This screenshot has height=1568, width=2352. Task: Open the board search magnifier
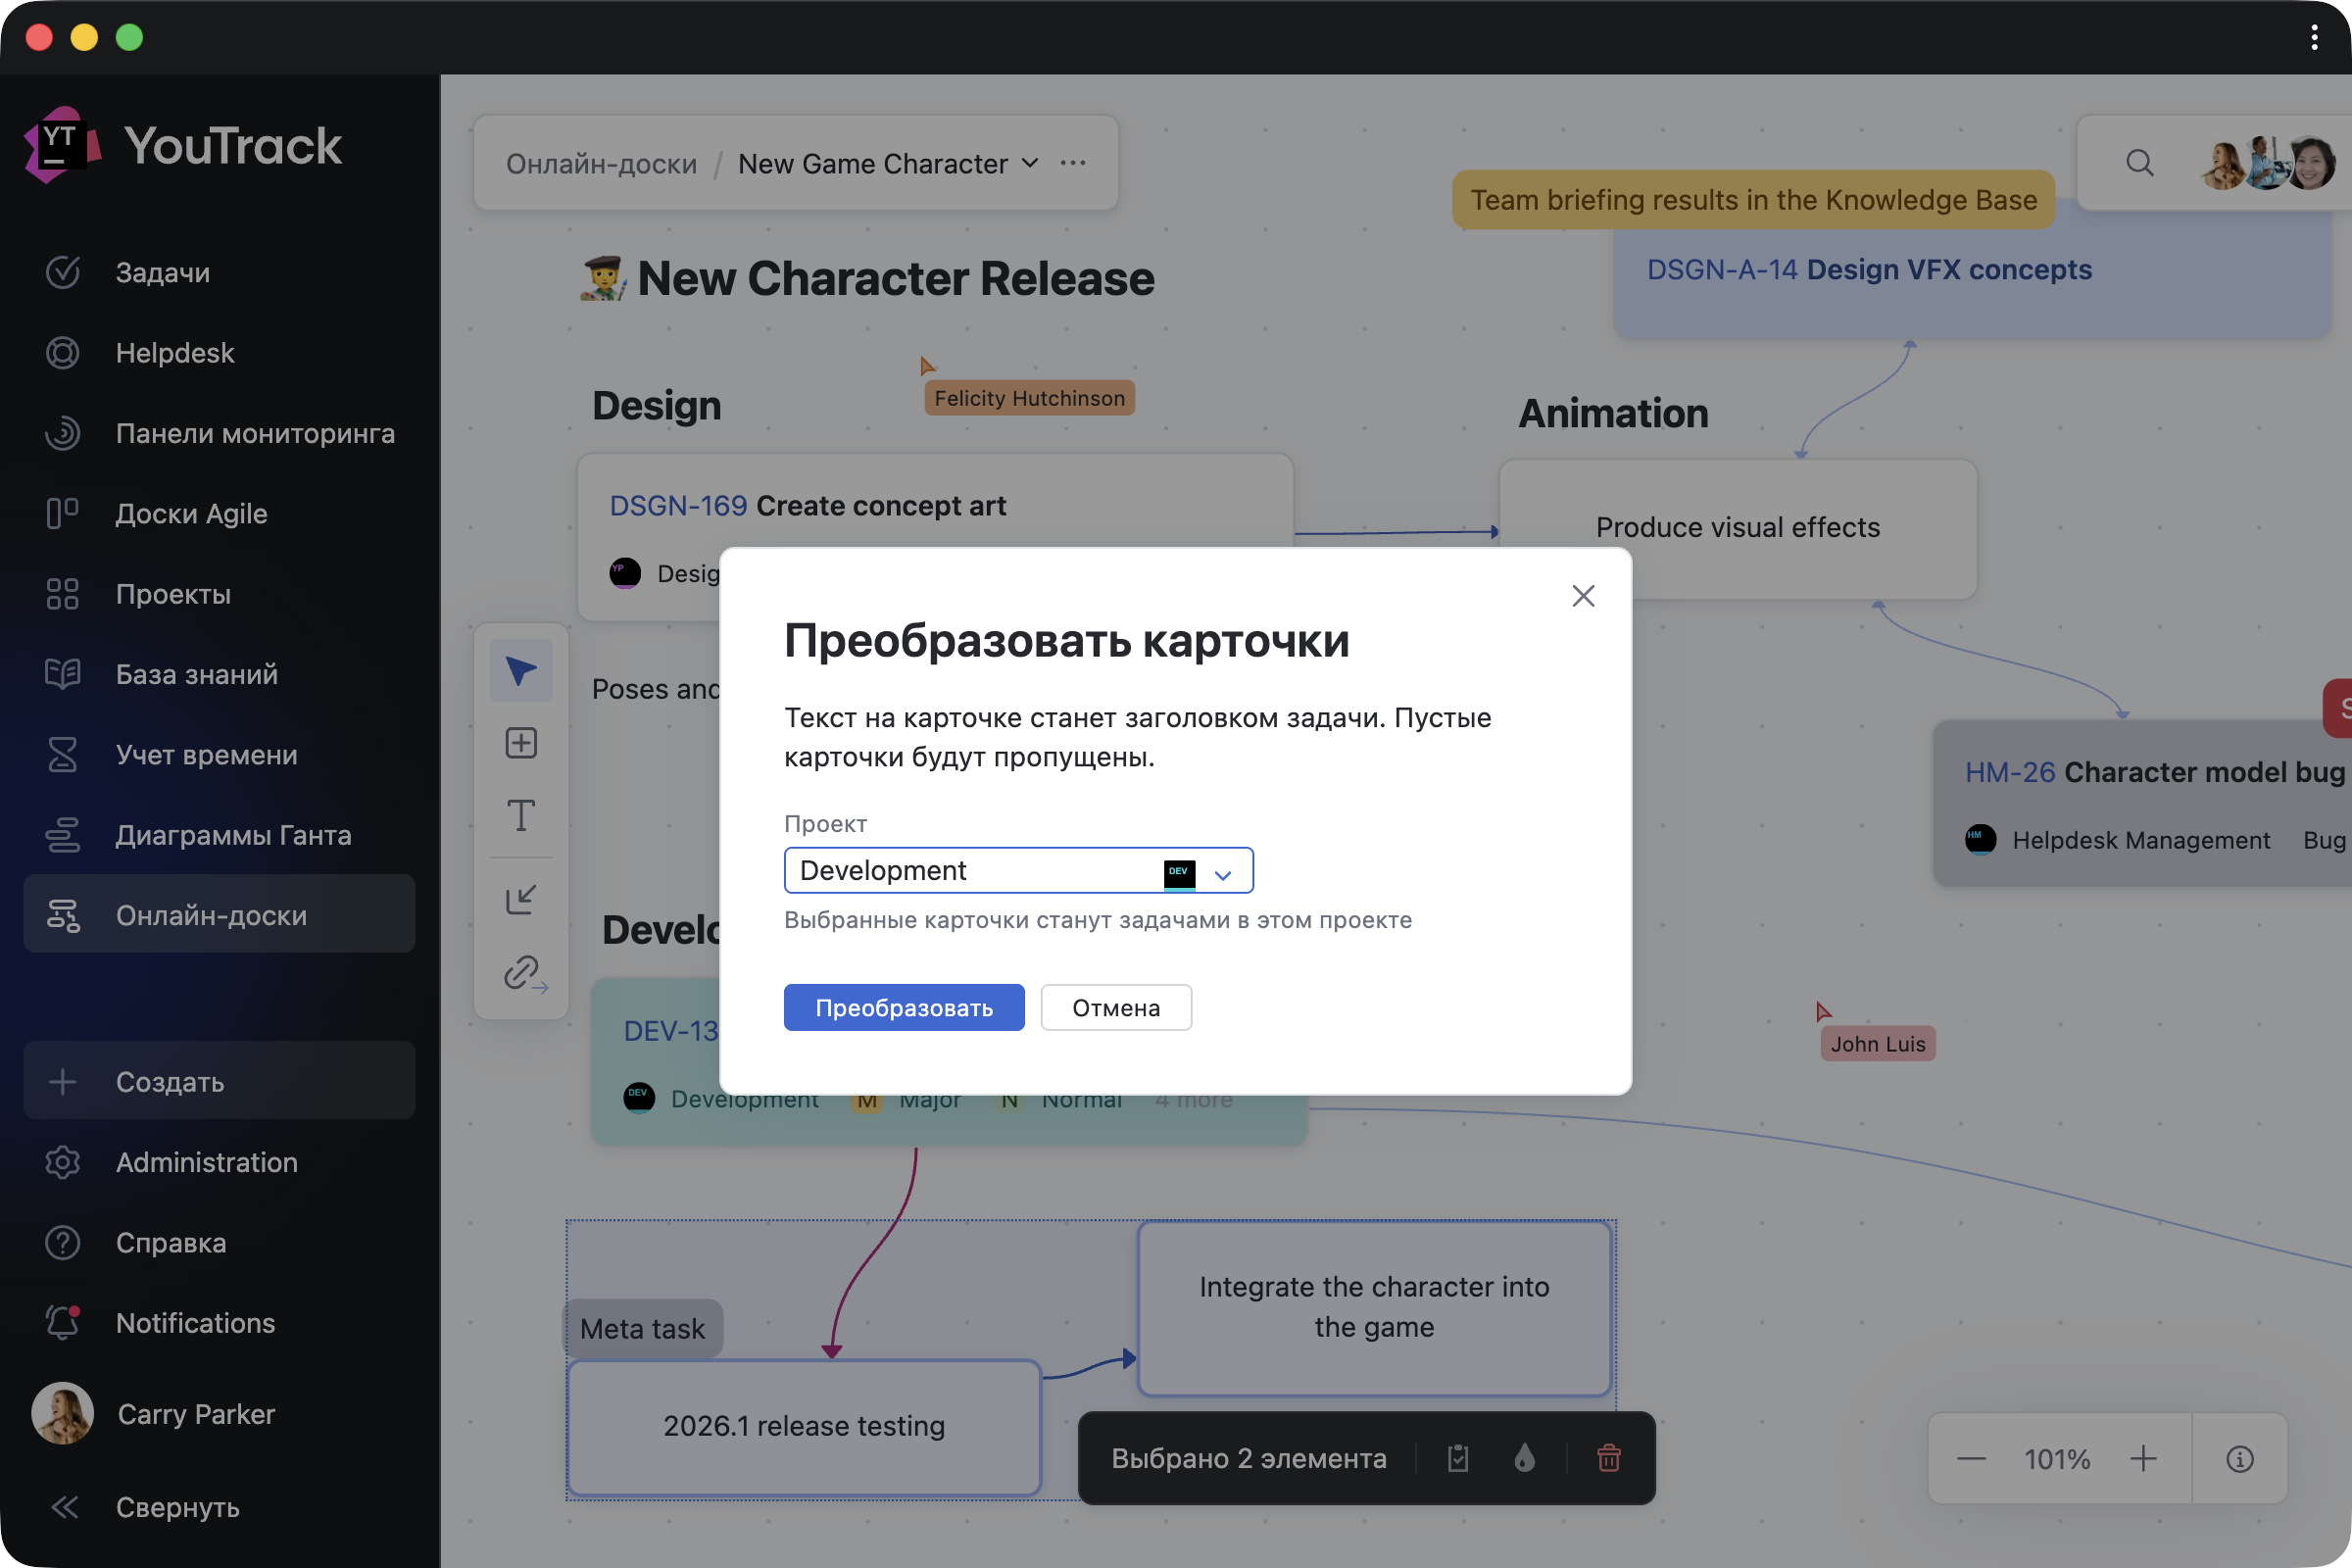tap(2139, 163)
